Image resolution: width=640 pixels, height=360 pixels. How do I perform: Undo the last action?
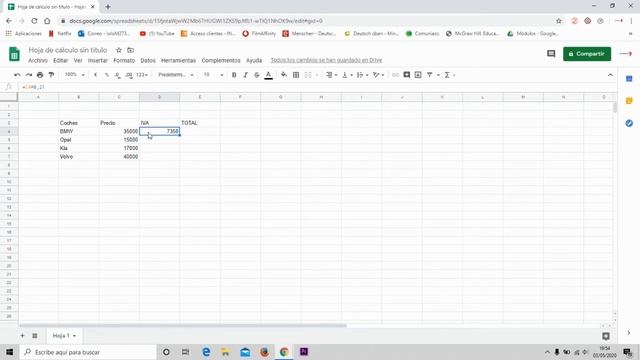coord(17,75)
